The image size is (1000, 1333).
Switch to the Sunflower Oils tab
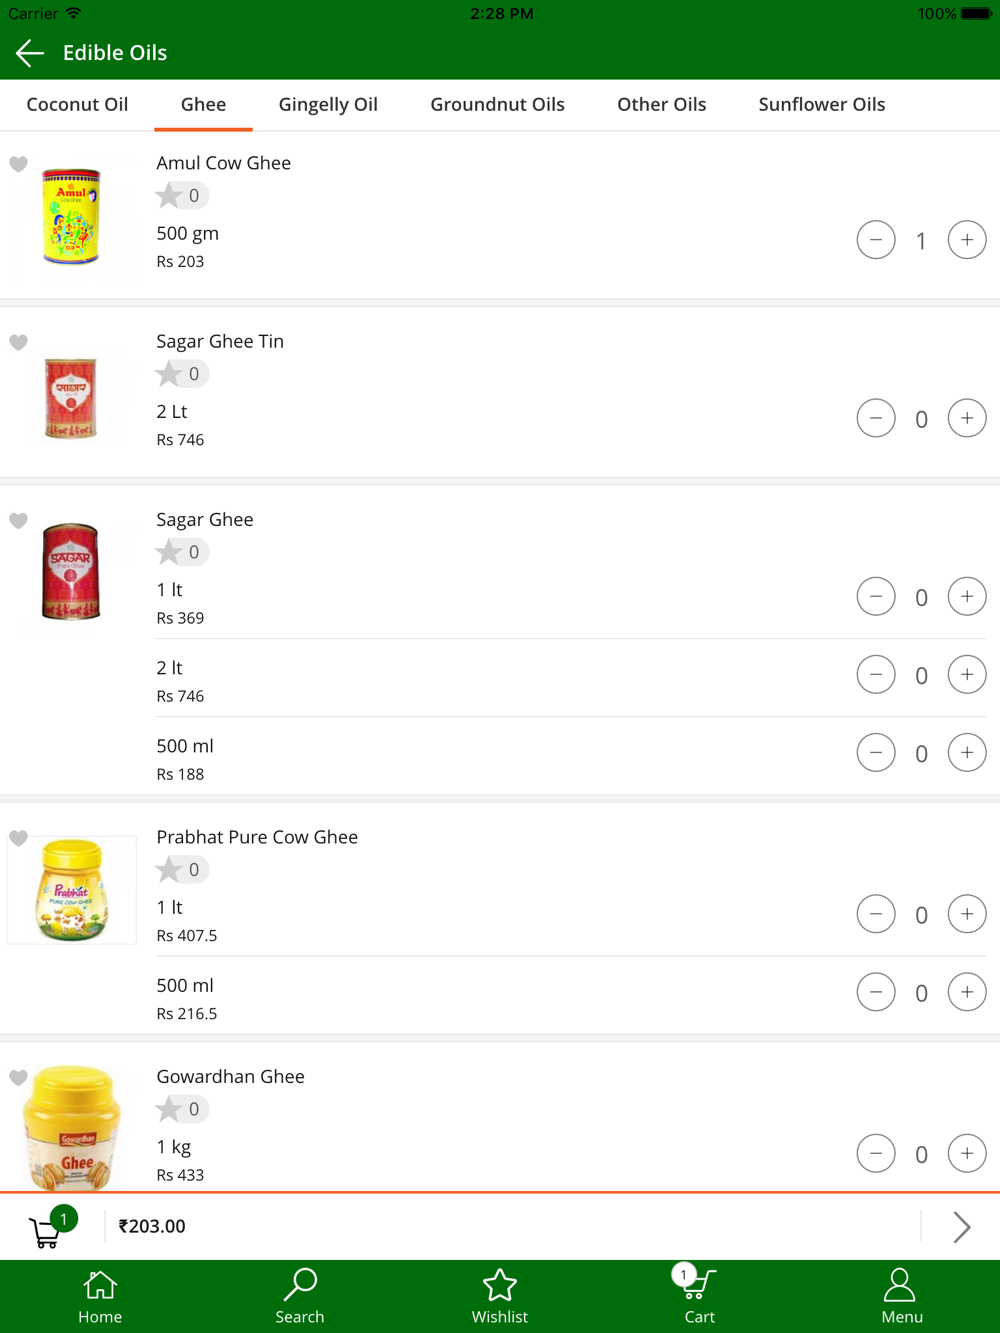point(822,104)
